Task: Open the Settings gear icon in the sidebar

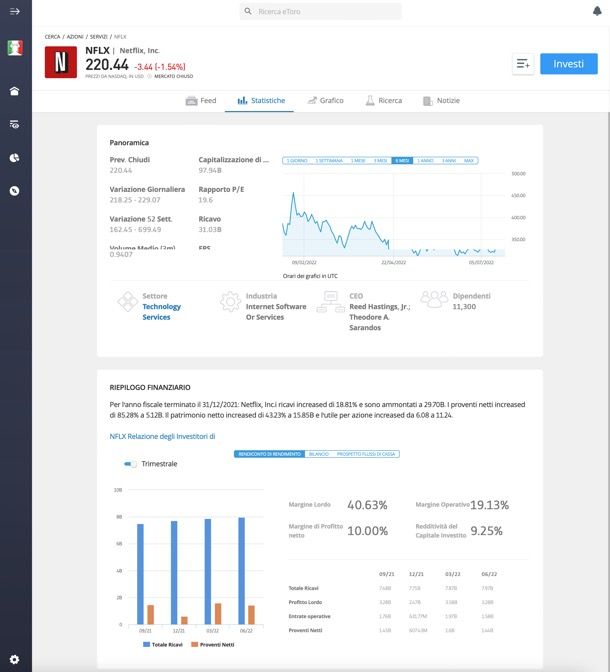Action: (x=15, y=659)
